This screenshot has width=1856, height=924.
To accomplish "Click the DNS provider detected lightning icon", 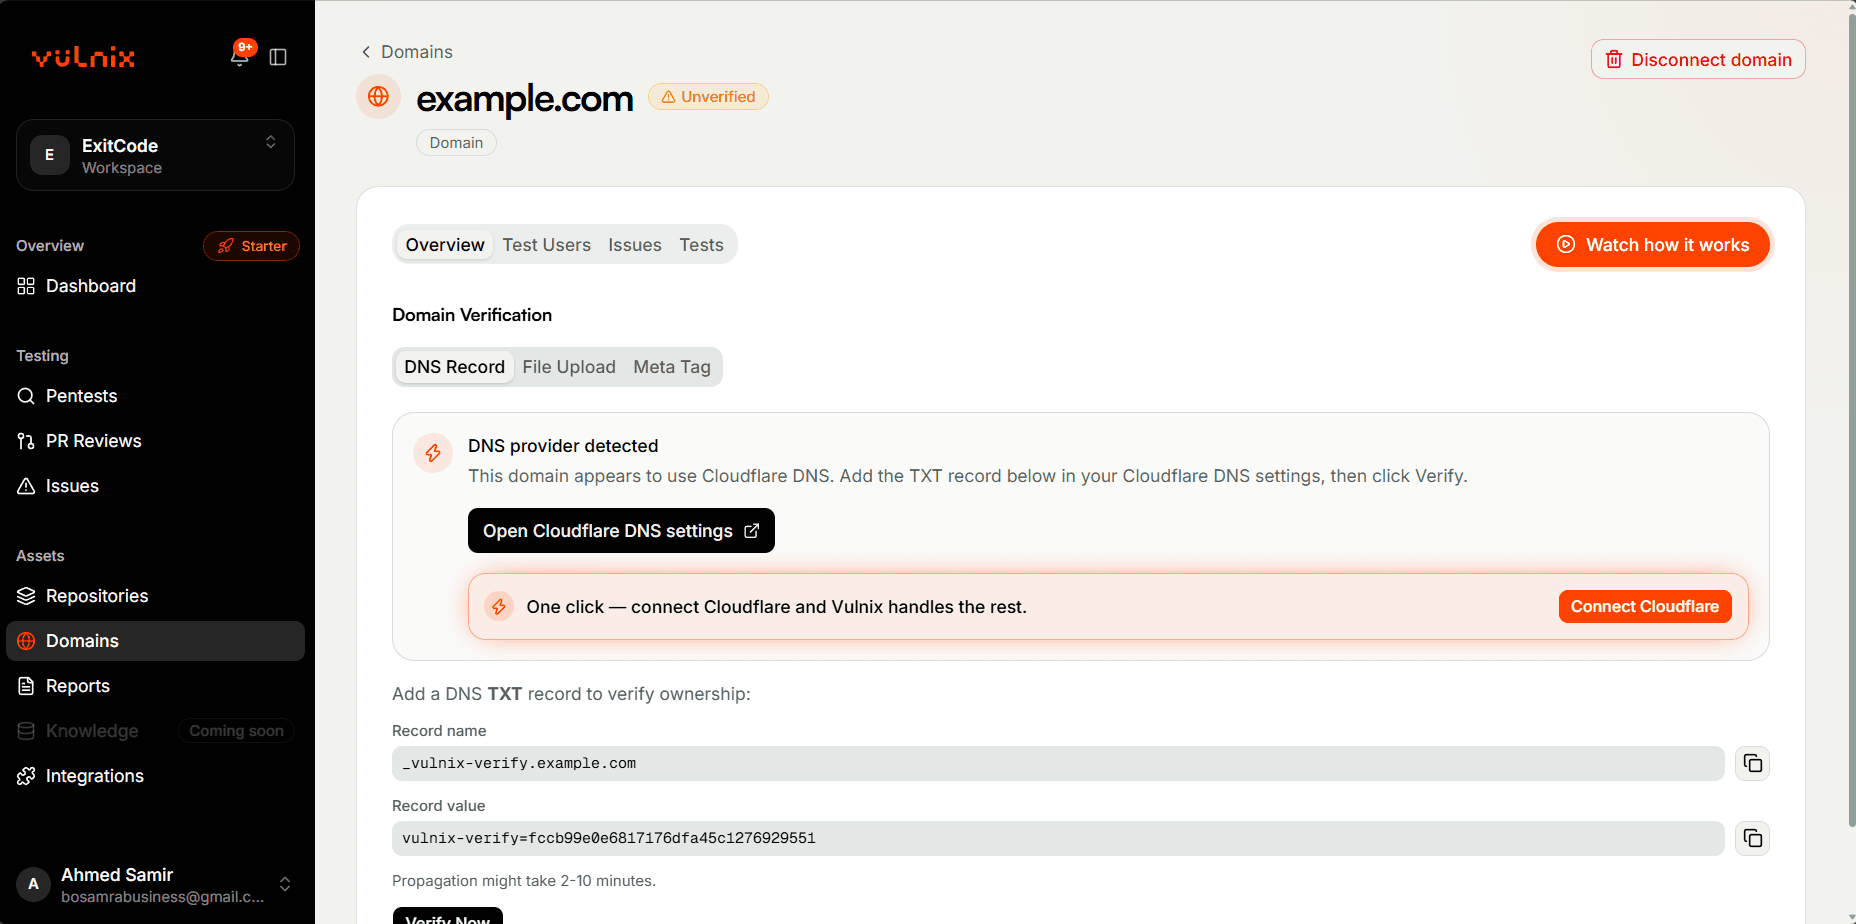I will pos(433,453).
